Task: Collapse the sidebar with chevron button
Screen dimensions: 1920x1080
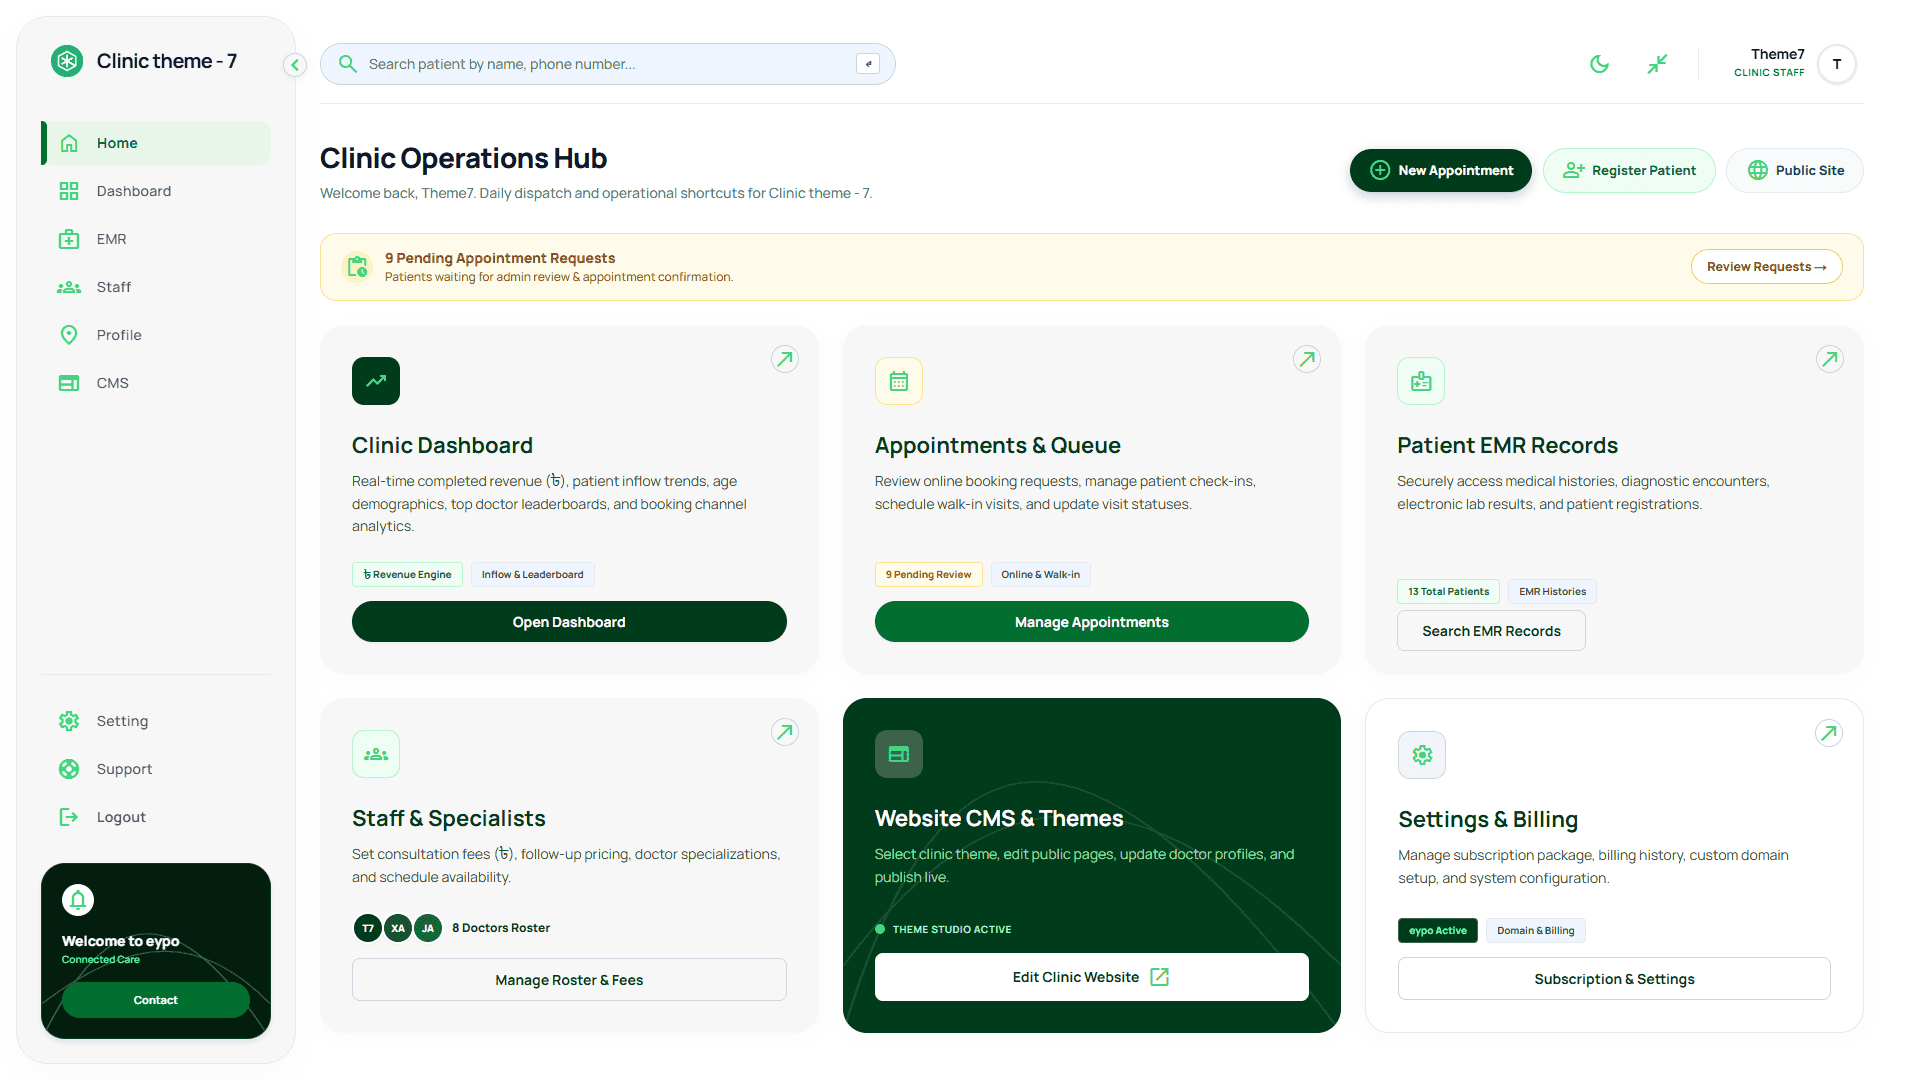Action: (x=294, y=65)
